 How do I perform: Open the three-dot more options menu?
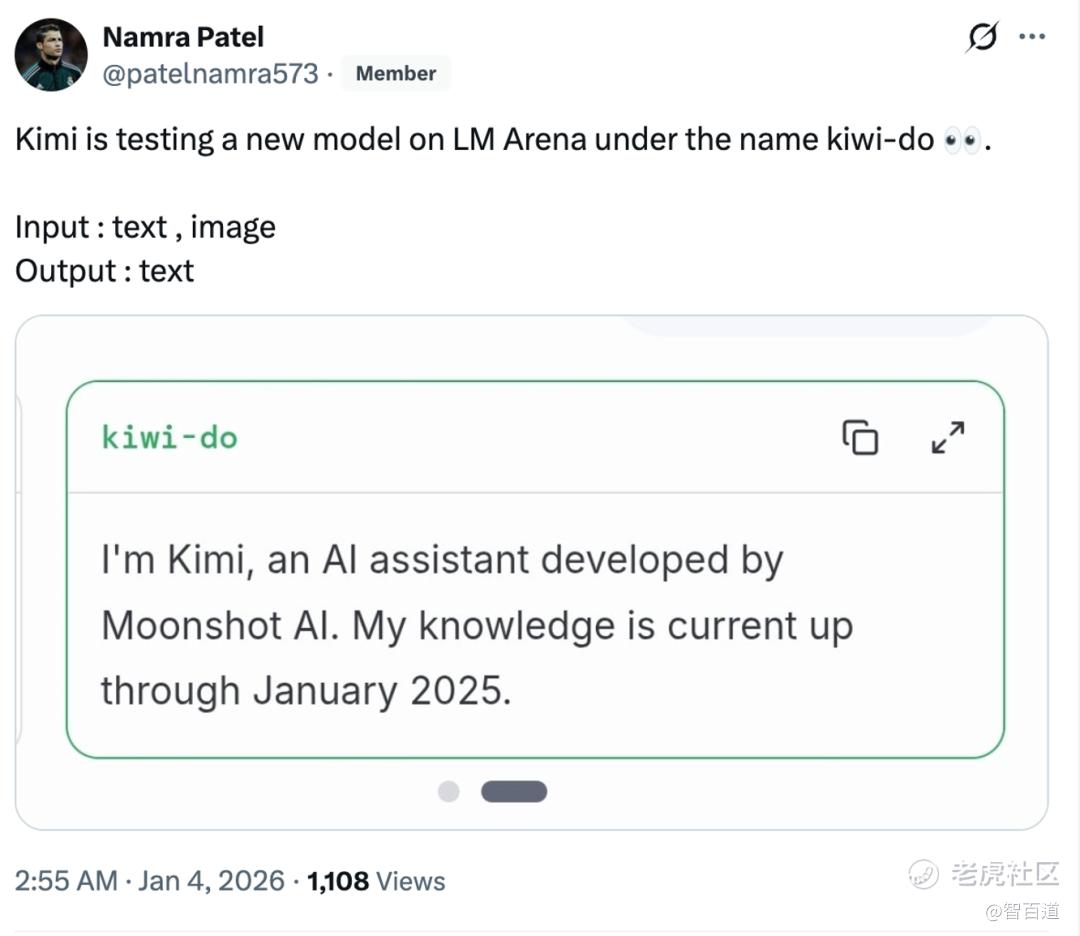(x=1031, y=38)
